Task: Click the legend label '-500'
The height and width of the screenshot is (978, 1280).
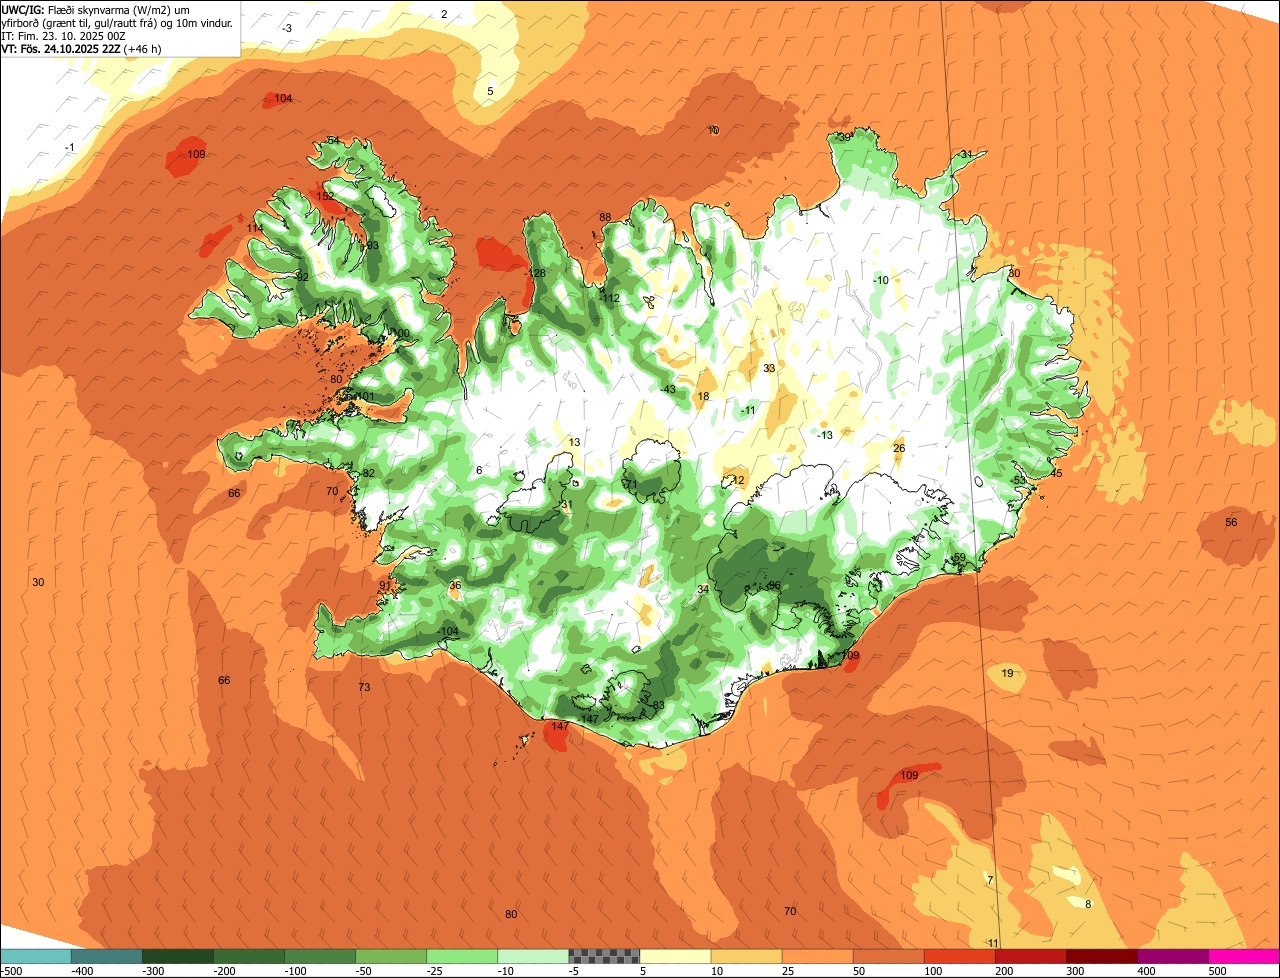Action: tap(12, 970)
